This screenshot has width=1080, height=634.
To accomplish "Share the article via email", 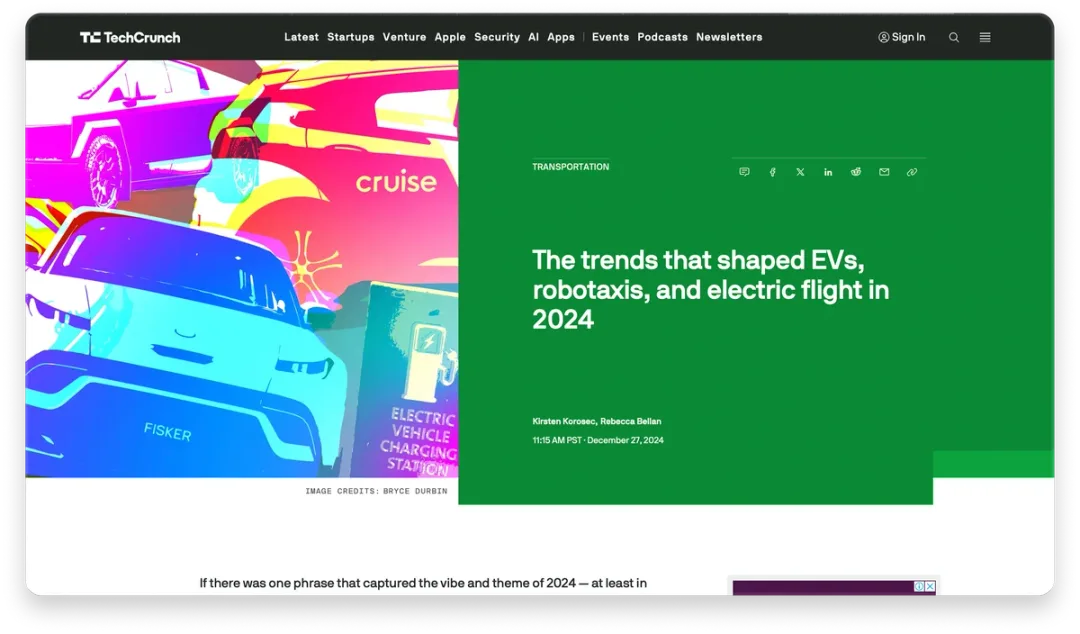I will click(884, 172).
